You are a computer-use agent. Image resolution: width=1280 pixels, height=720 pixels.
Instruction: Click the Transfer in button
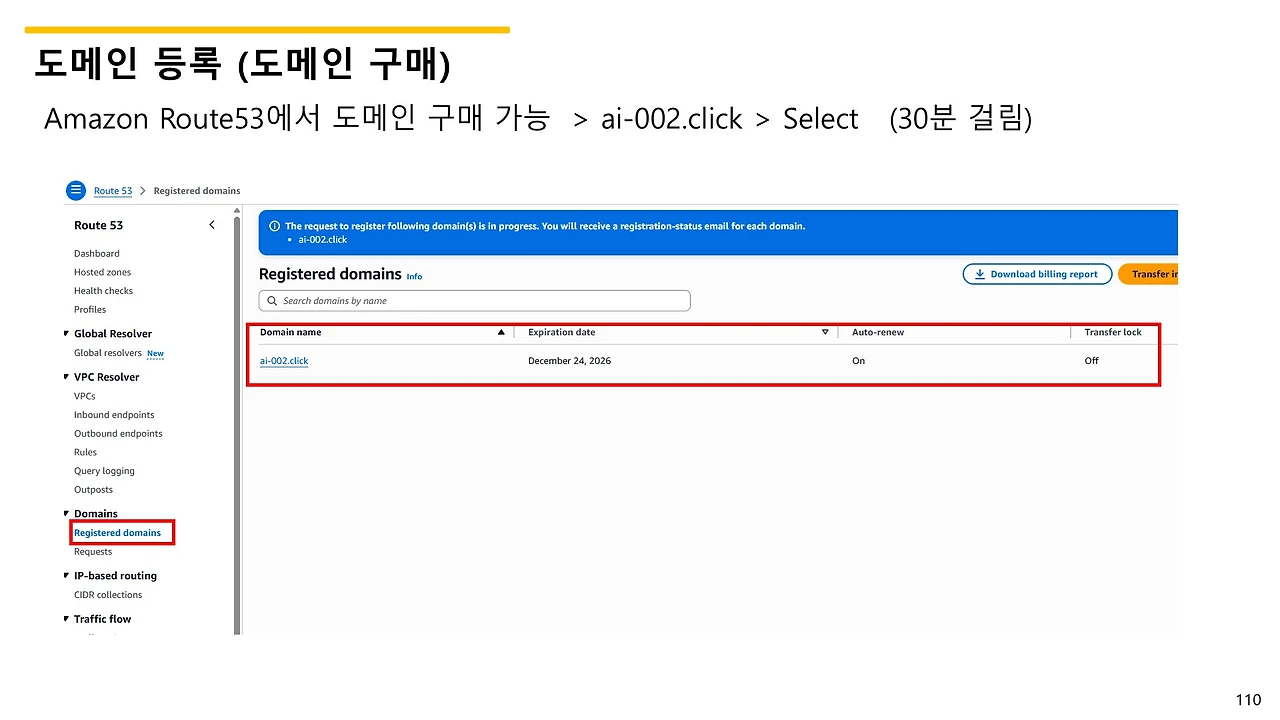point(1157,273)
